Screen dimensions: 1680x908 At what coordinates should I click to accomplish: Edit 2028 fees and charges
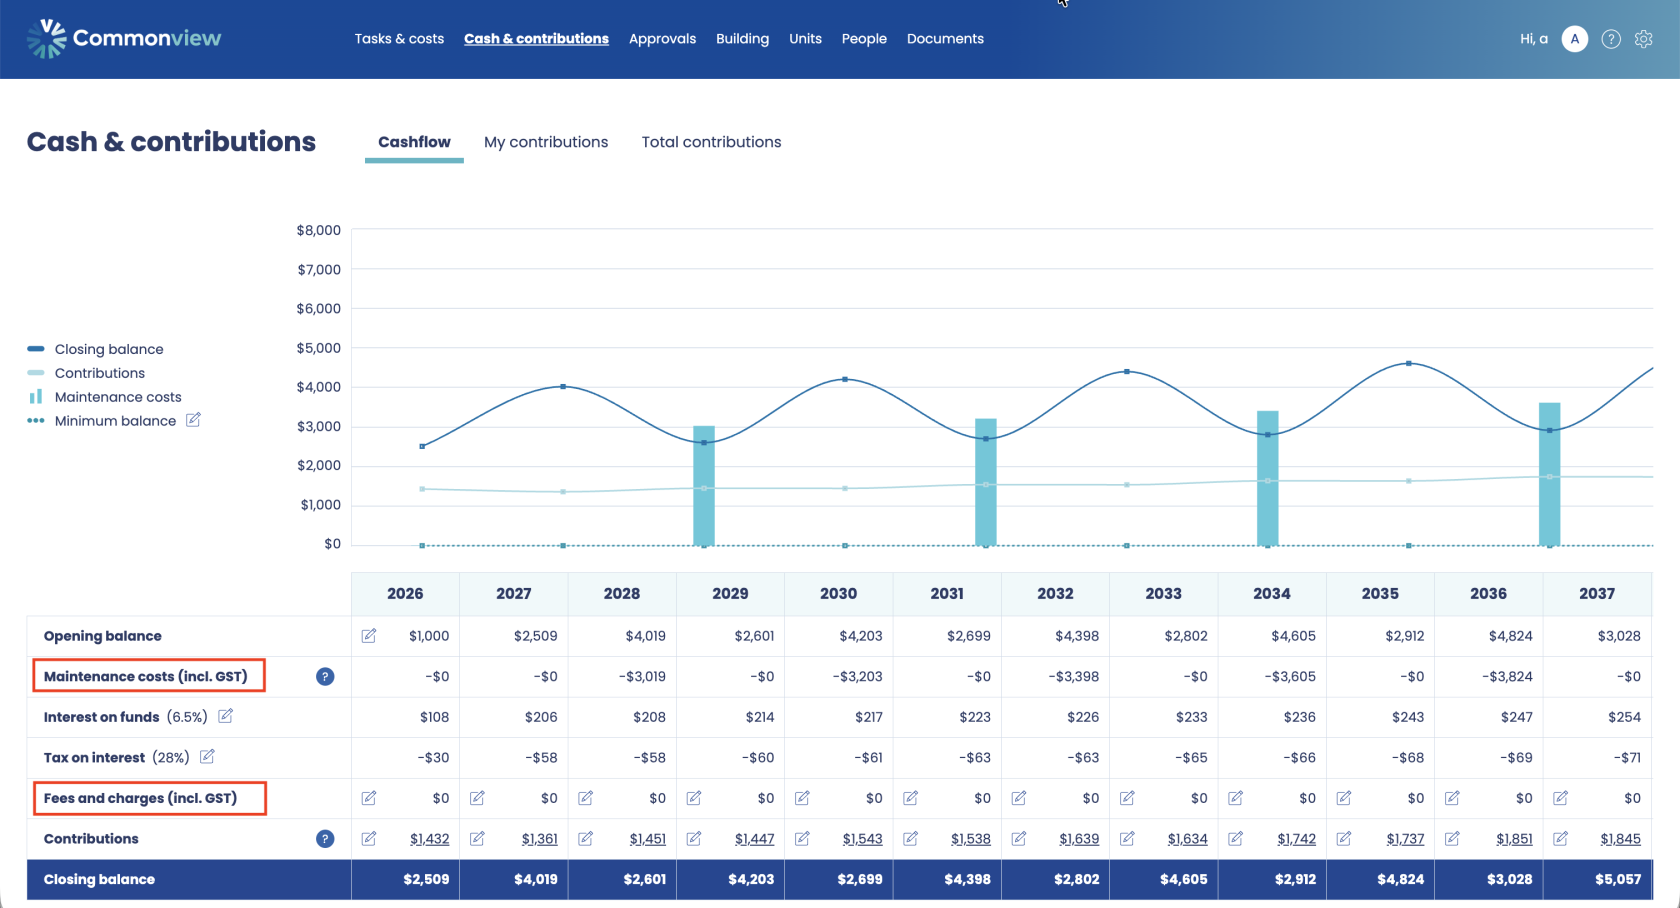585,798
